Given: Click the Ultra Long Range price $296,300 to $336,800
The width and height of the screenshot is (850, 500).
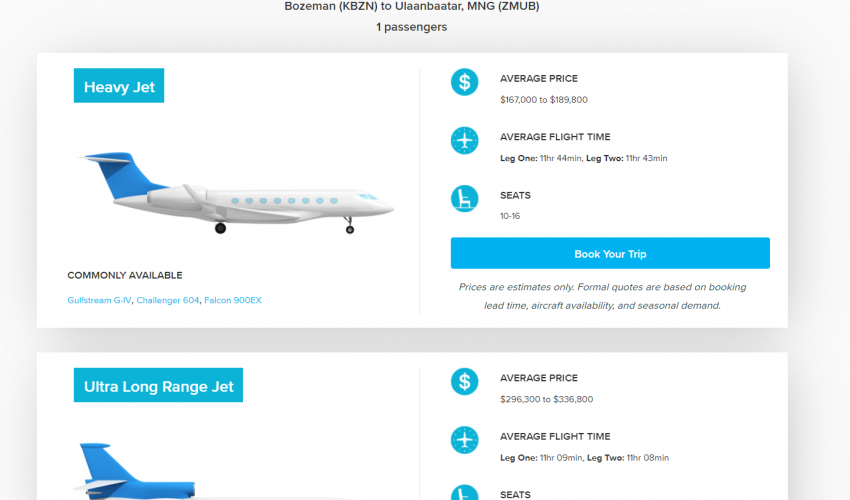Looking at the screenshot, I should [546, 399].
